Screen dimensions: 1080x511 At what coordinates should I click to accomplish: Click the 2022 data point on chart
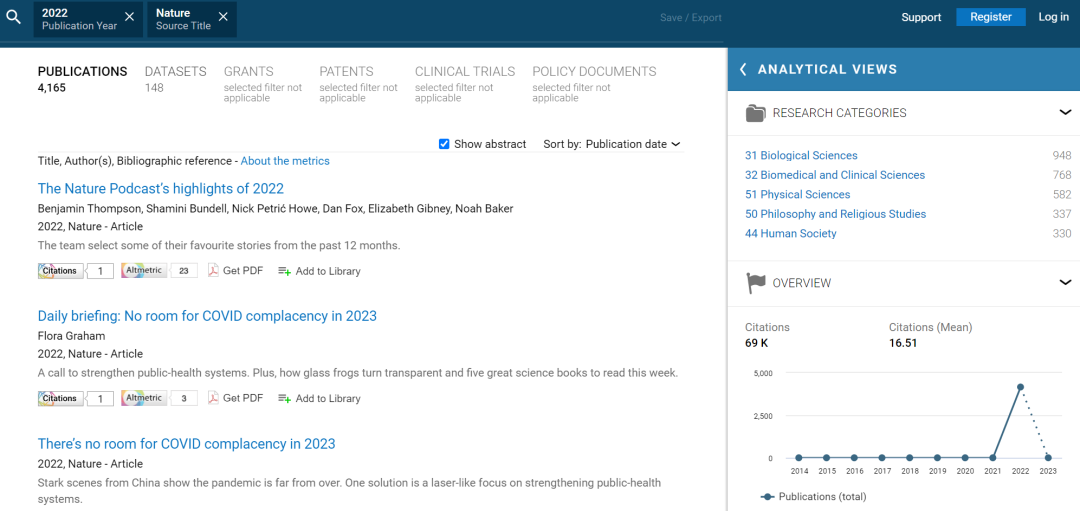click(x=1020, y=387)
